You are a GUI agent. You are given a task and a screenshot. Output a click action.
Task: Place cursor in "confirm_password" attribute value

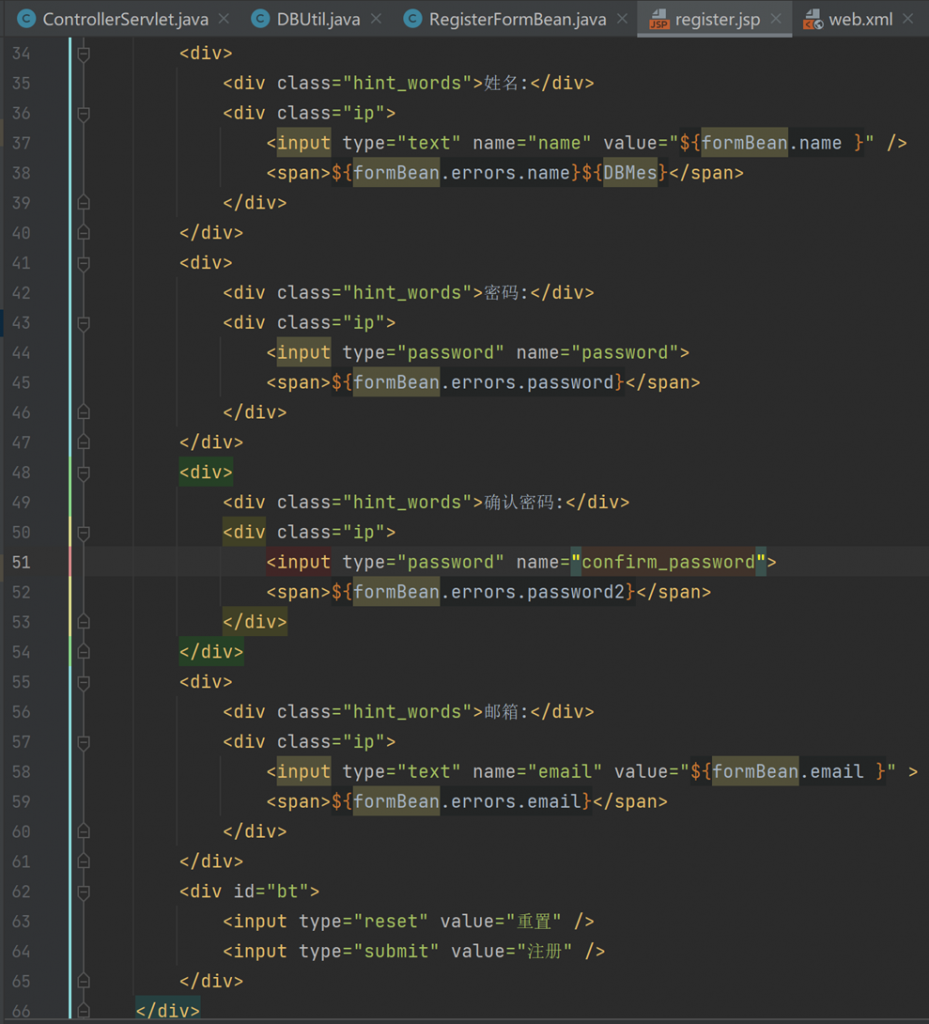click(668, 562)
